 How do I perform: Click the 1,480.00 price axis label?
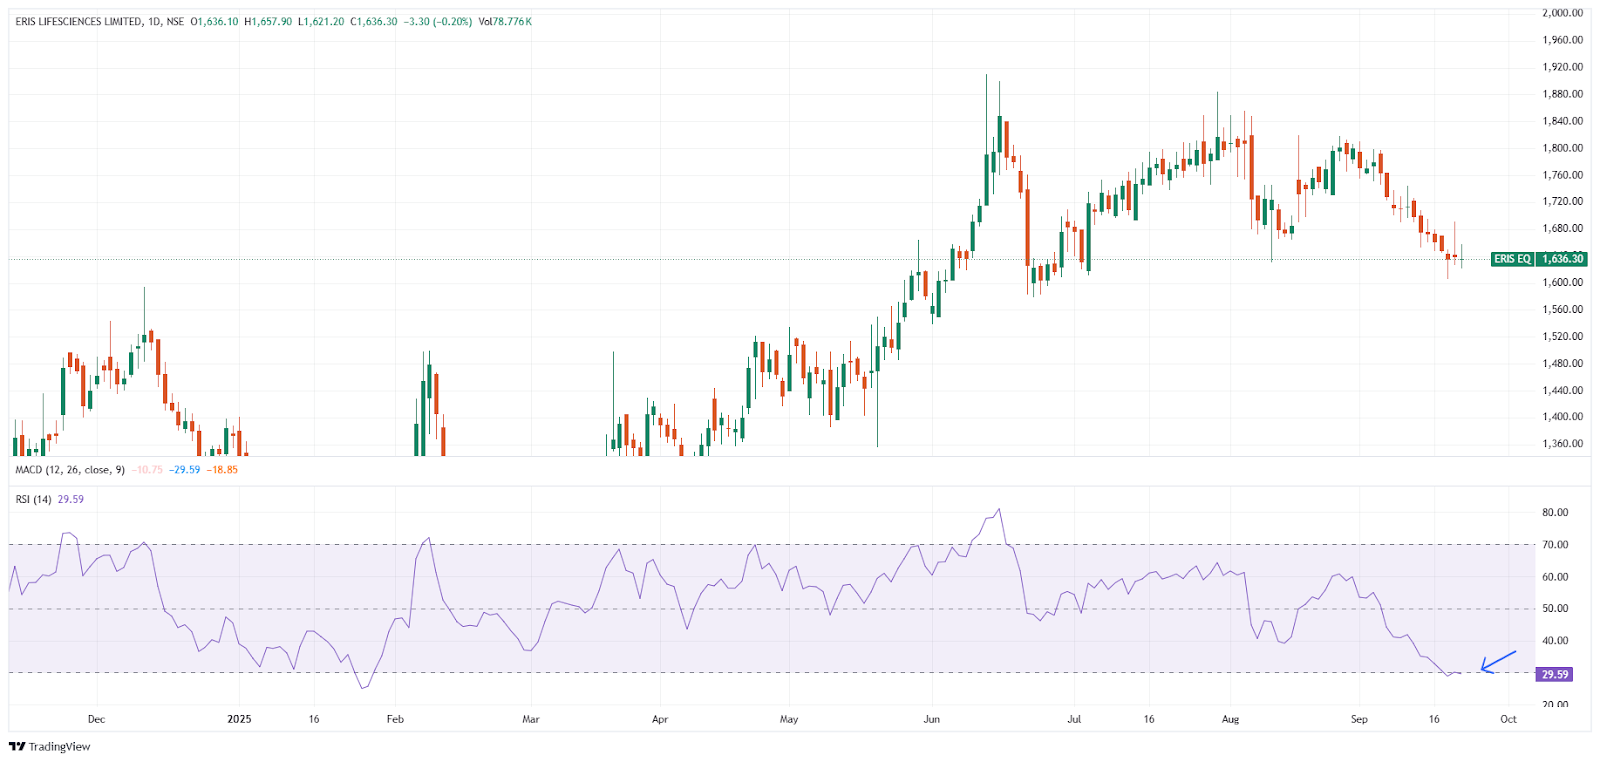click(x=1563, y=363)
